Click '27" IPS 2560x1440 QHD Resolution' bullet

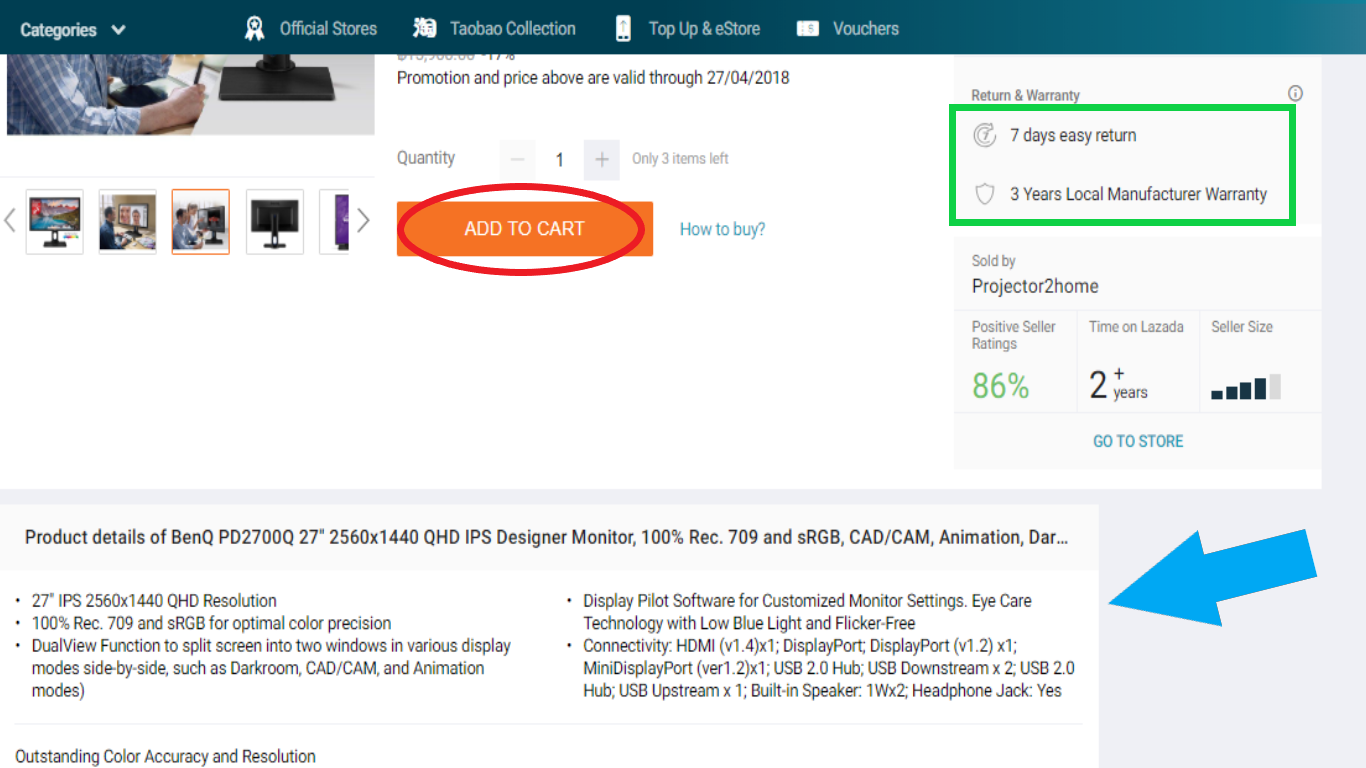click(x=154, y=601)
